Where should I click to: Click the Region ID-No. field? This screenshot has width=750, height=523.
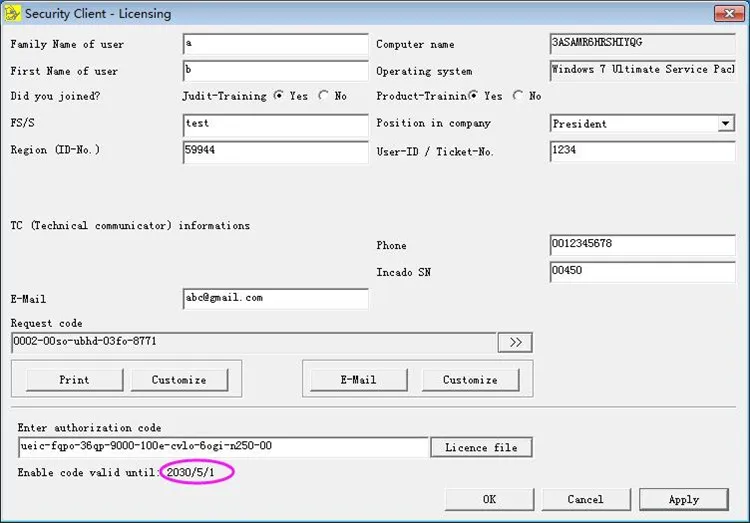click(x=276, y=152)
